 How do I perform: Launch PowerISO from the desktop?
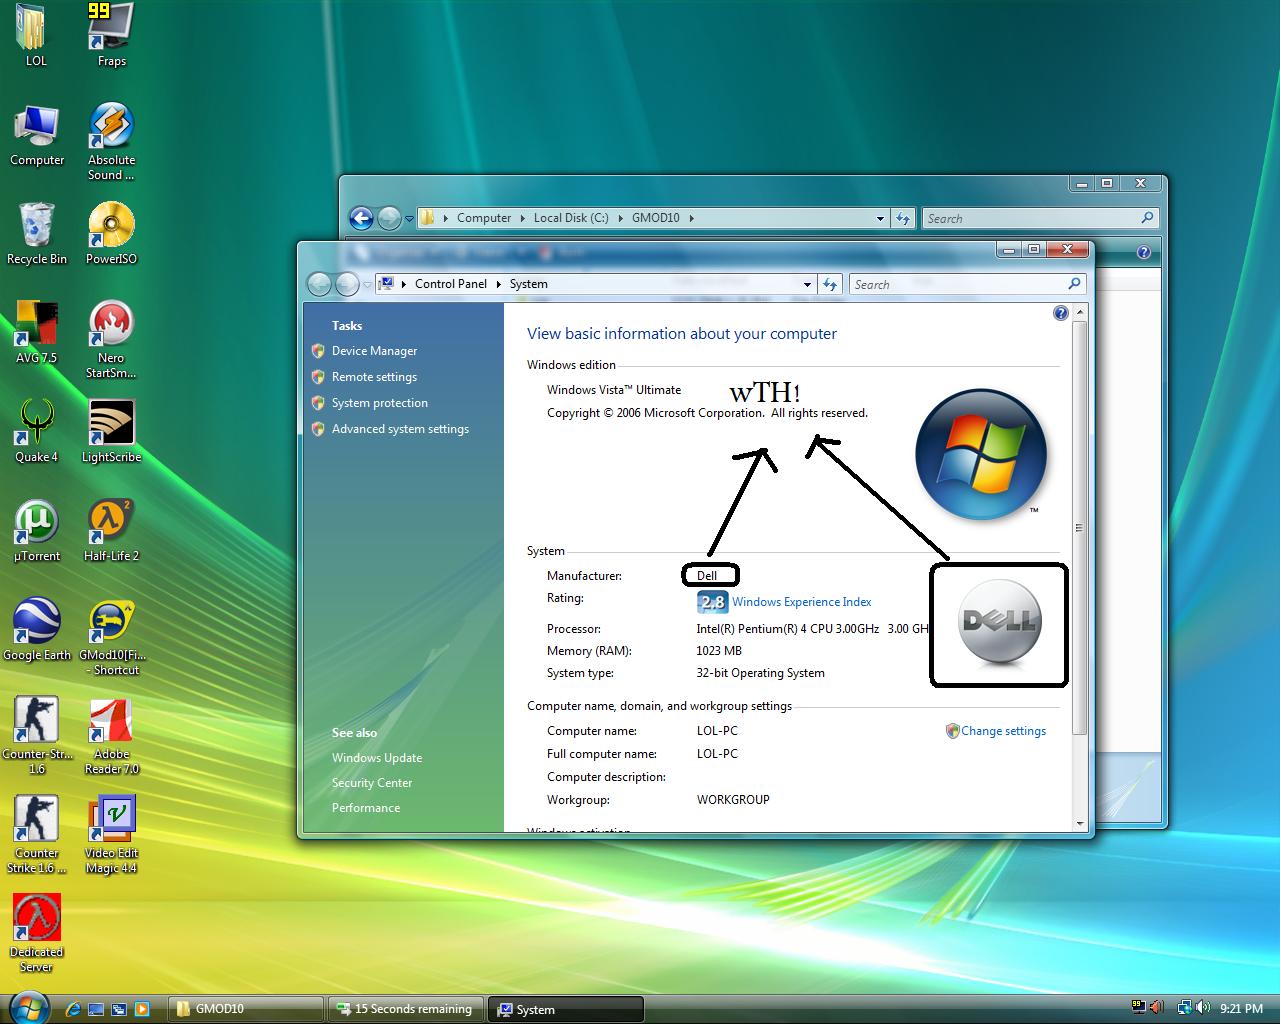[111, 233]
